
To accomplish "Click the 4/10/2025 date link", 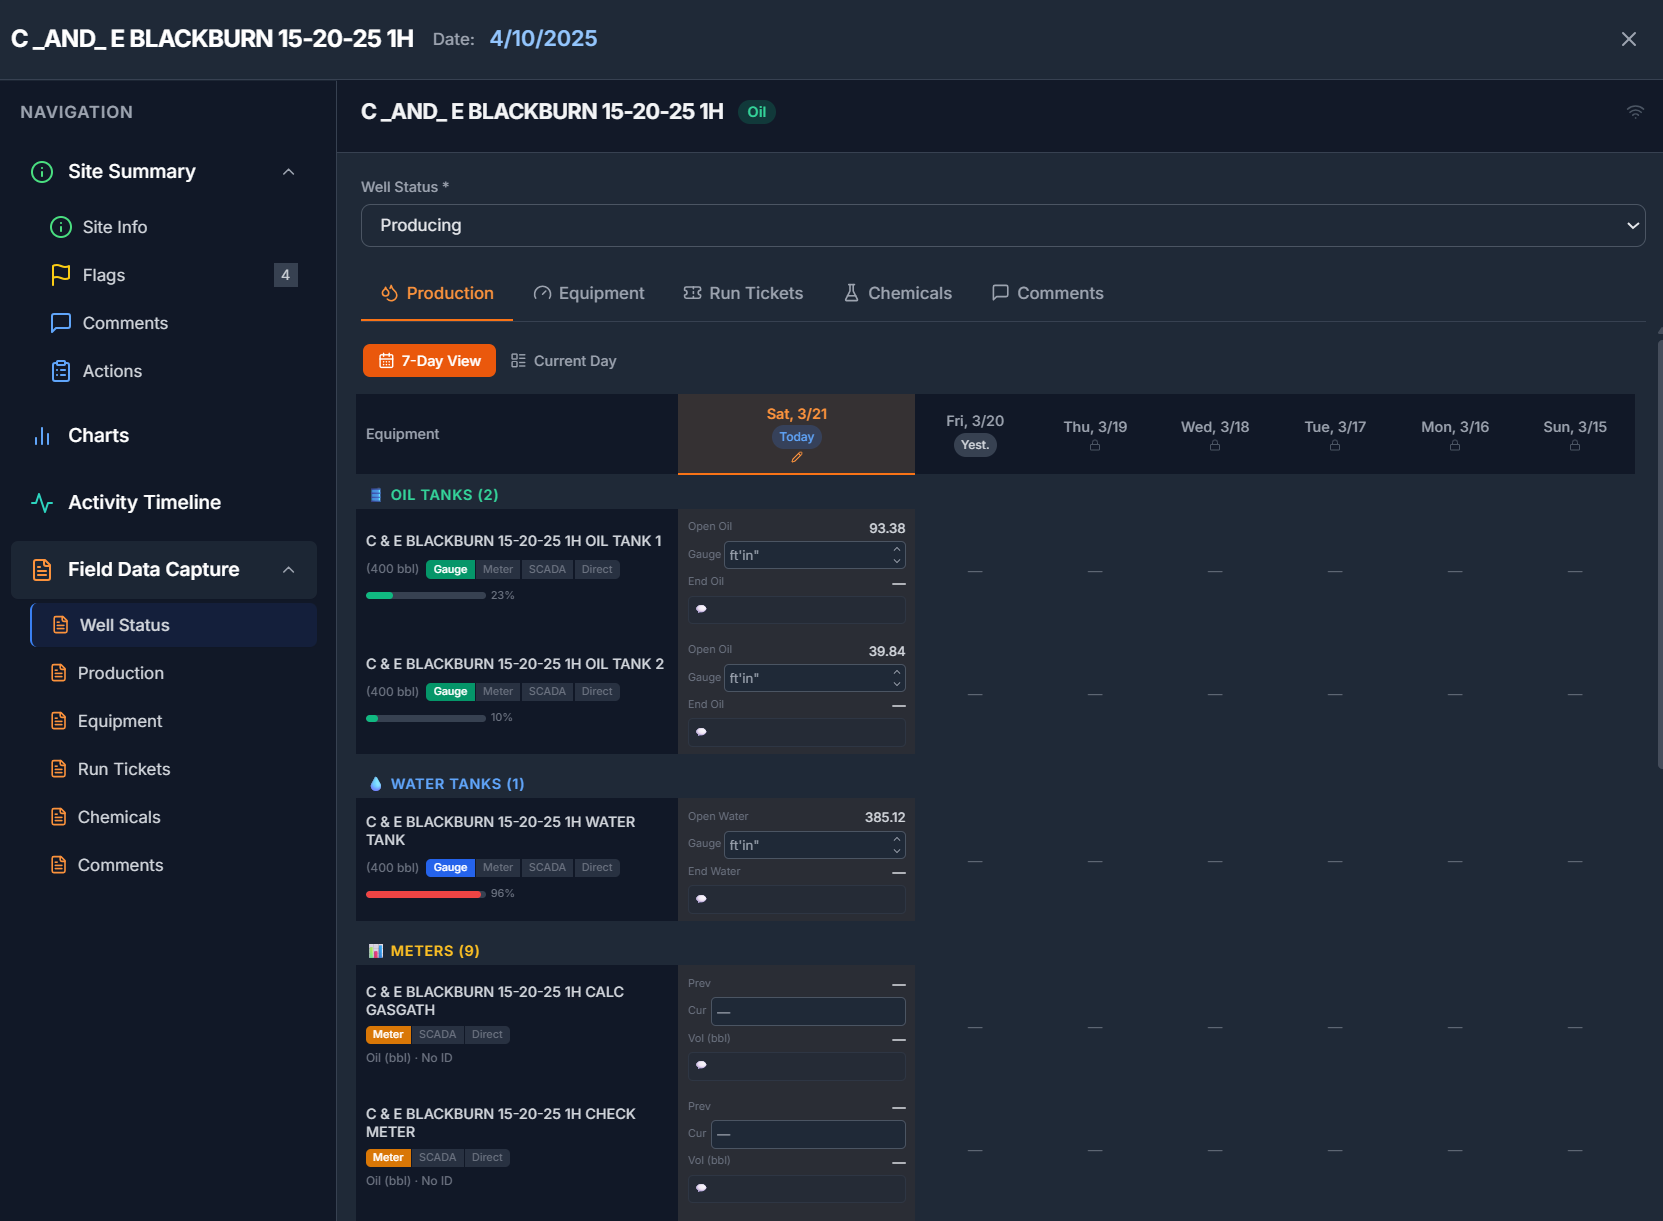I will point(543,39).
